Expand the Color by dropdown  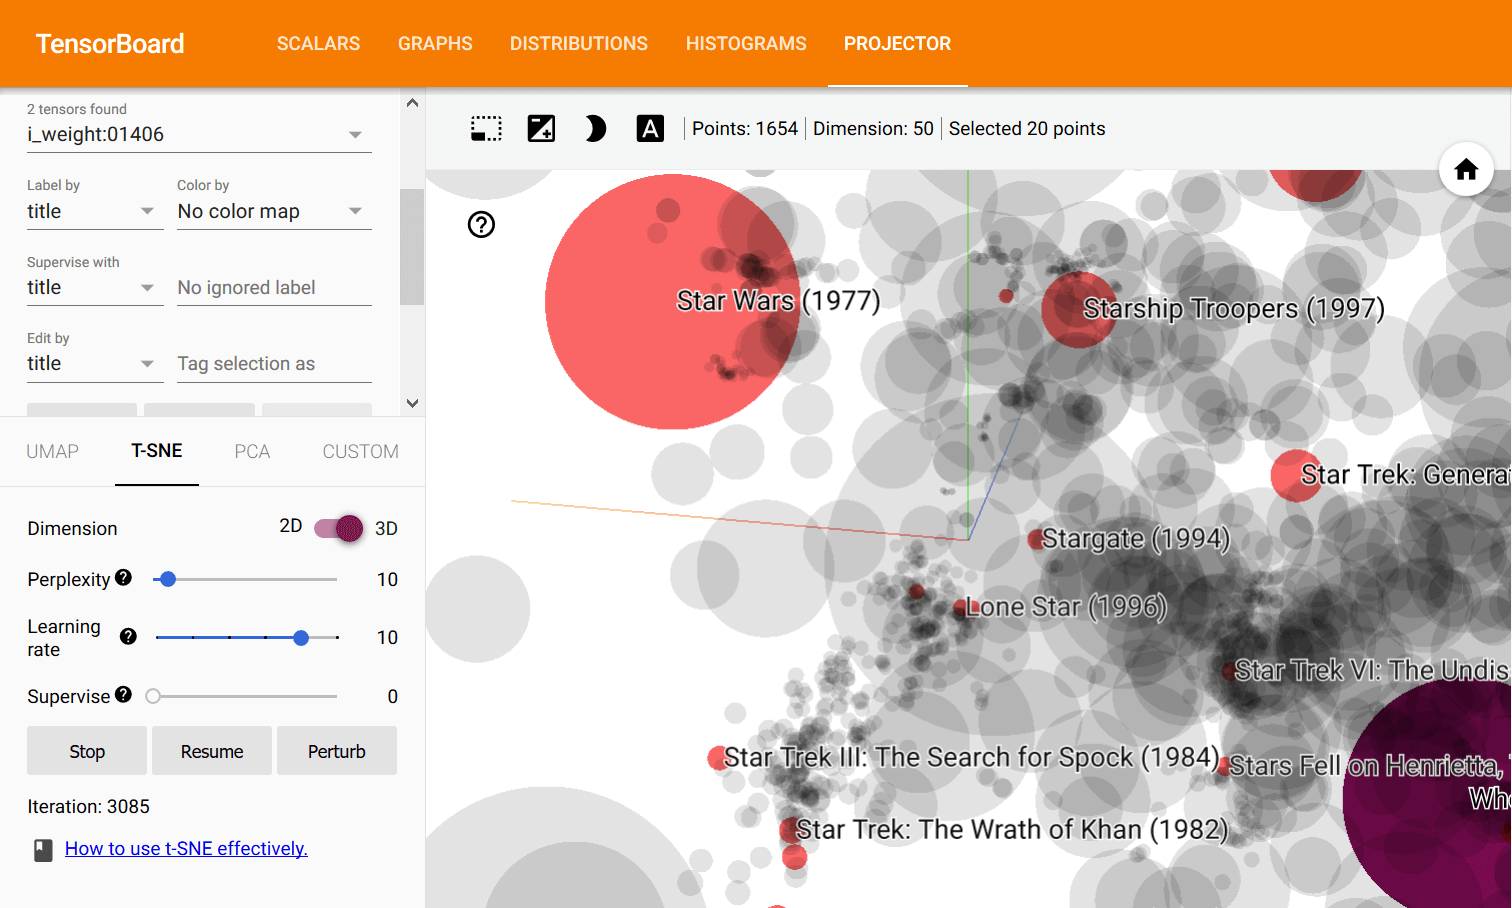[x=273, y=212]
